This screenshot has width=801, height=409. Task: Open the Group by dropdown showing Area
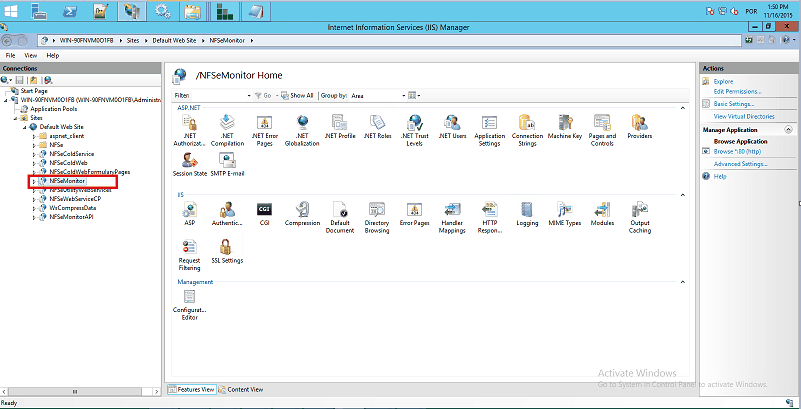coord(375,95)
